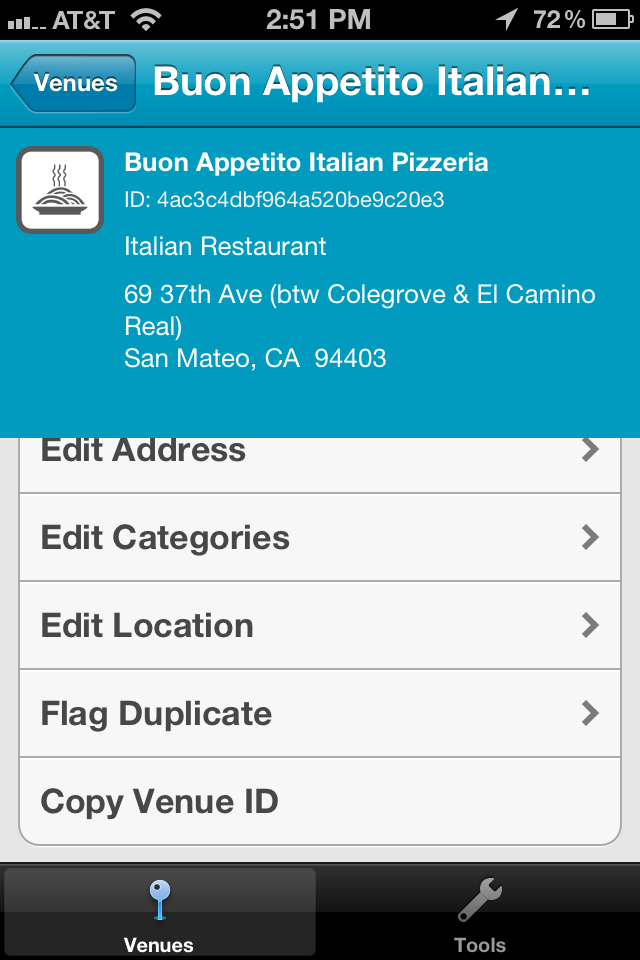The image size is (640, 960).
Task: Tap the Italian Restaurant category text
Action: [x=225, y=246]
